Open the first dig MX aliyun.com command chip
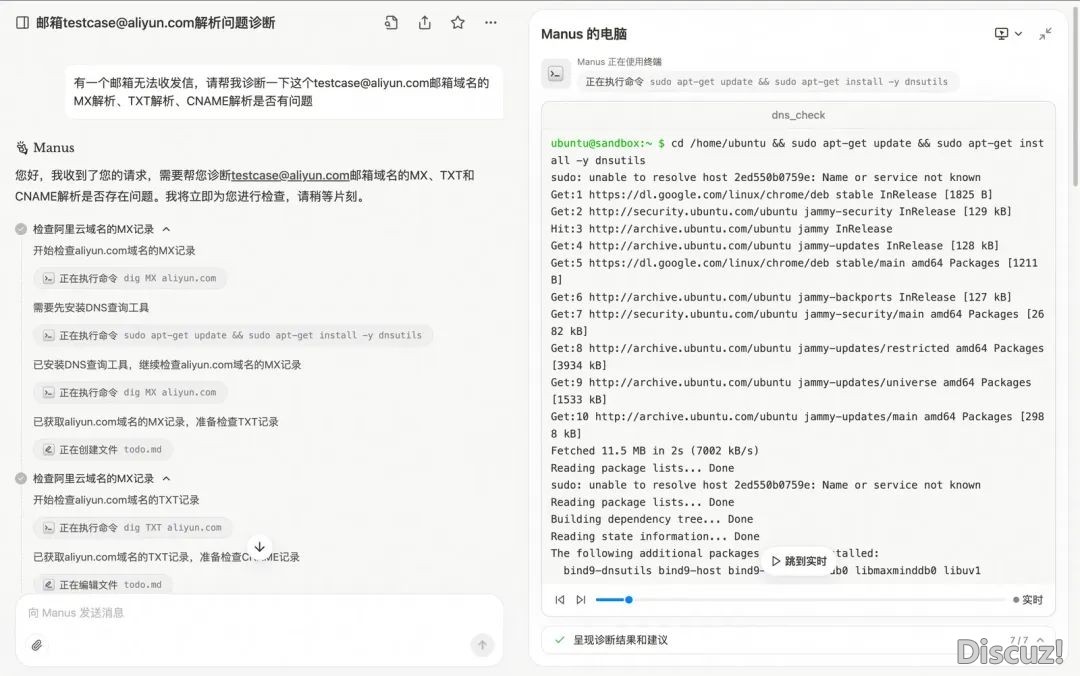This screenshot has width=1080, height=676. pos(130,278)
